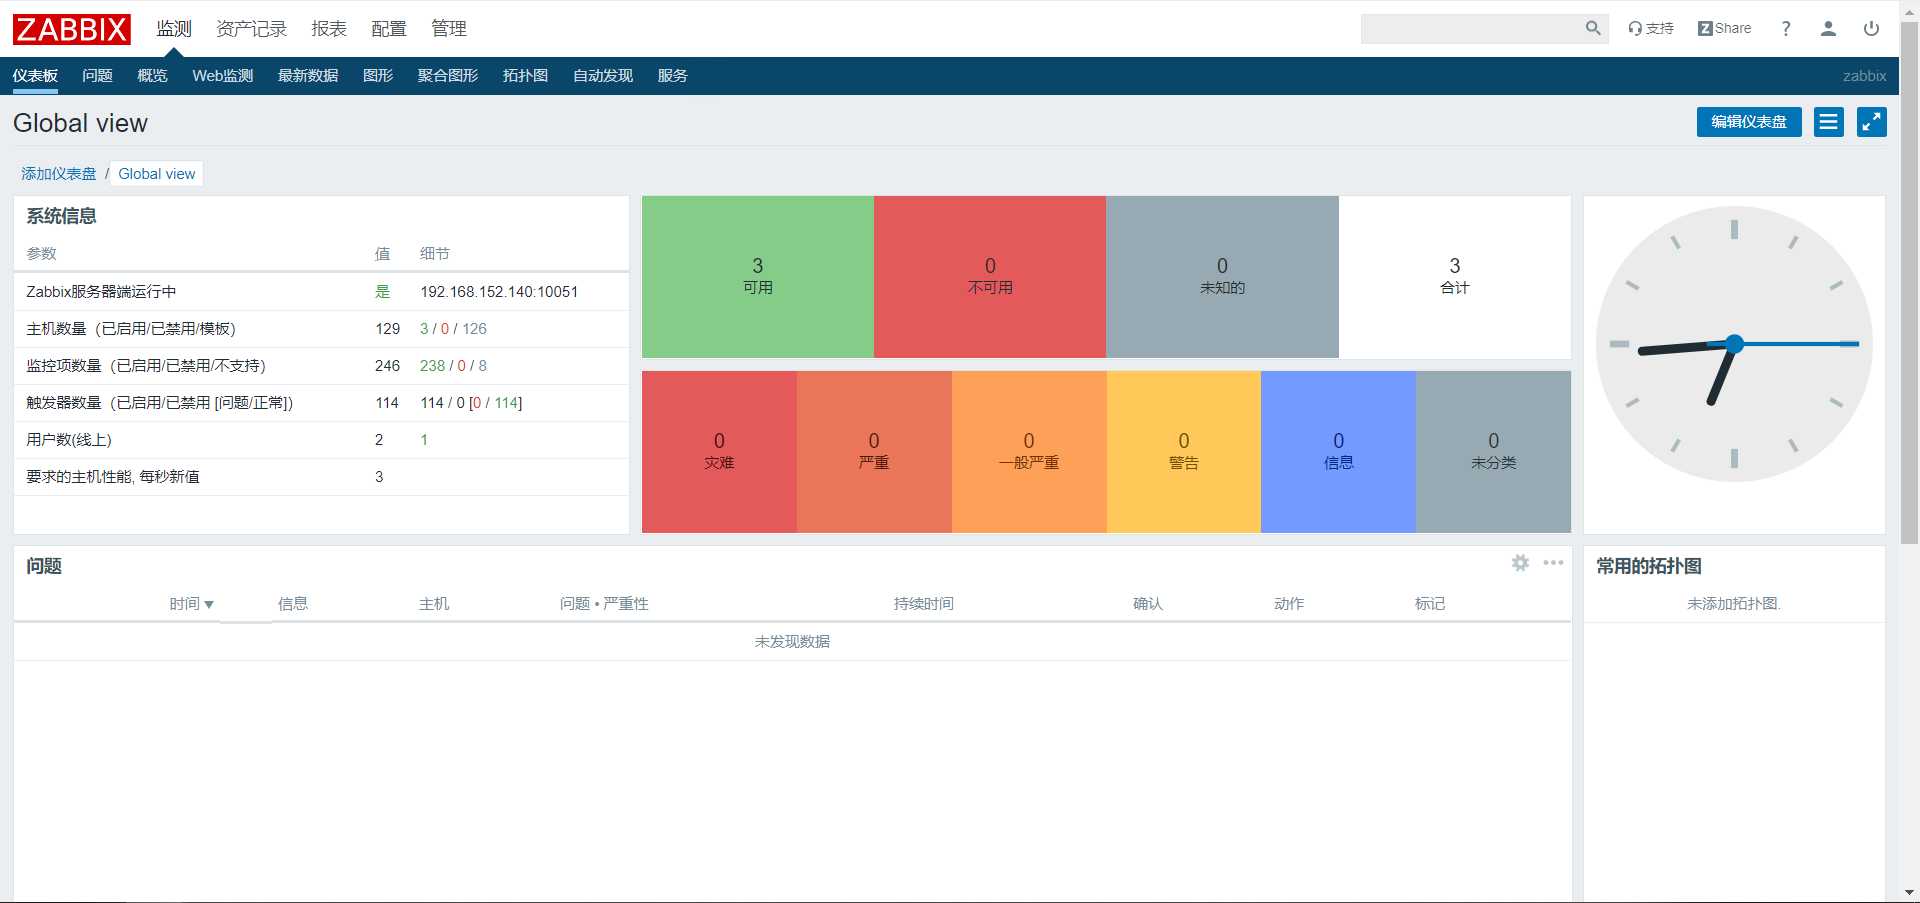This screenshot has width=1920, height=903.
Task: Click the 监控项数量 row value 246
Action: (x=387, y=366)
